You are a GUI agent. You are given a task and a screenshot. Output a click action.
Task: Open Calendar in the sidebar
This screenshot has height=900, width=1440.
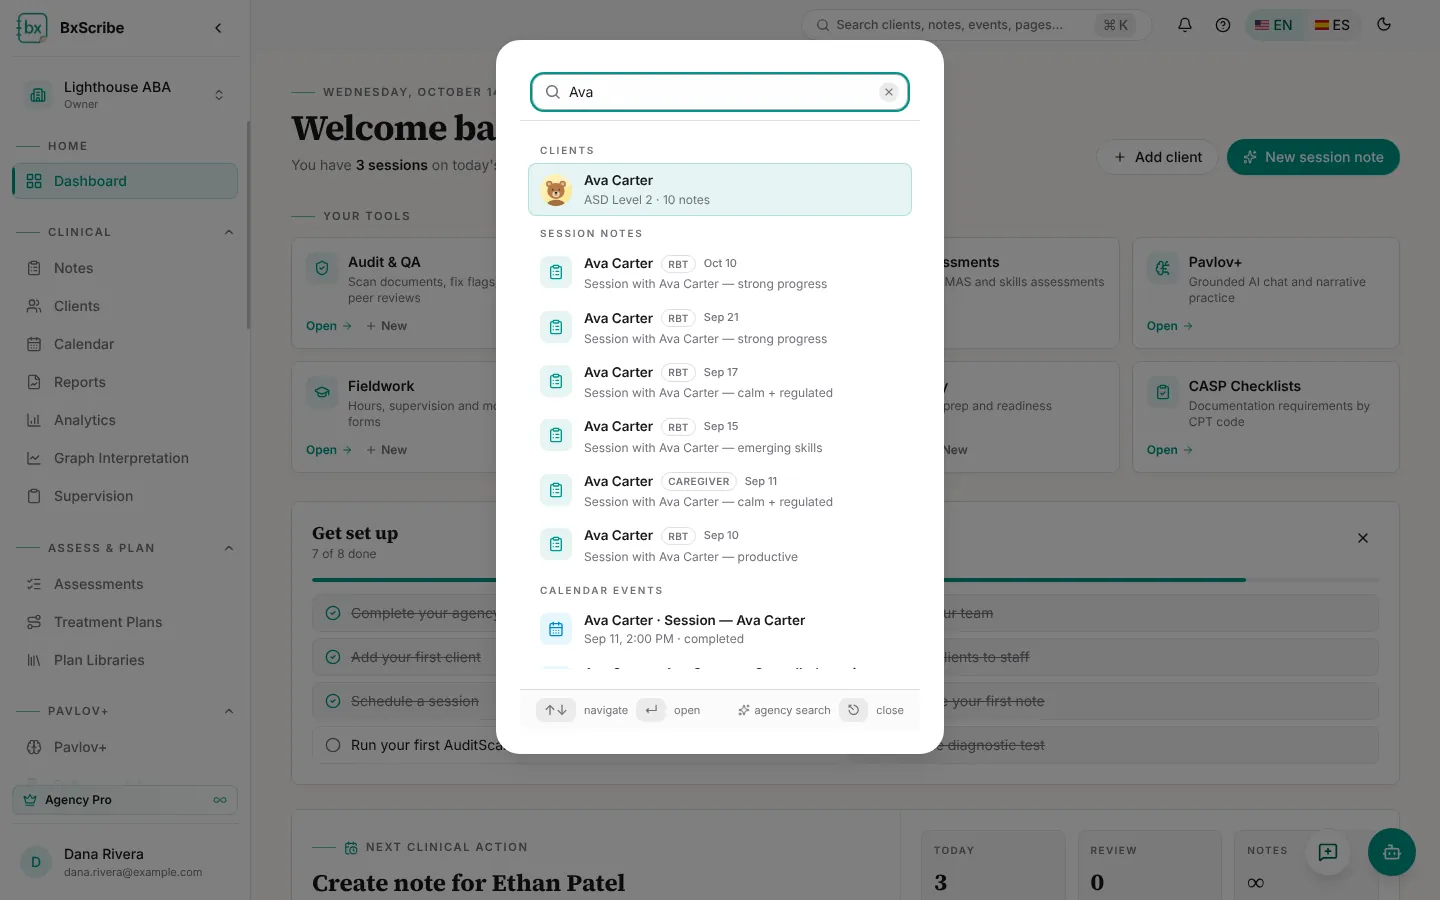(x=125, y=344)
